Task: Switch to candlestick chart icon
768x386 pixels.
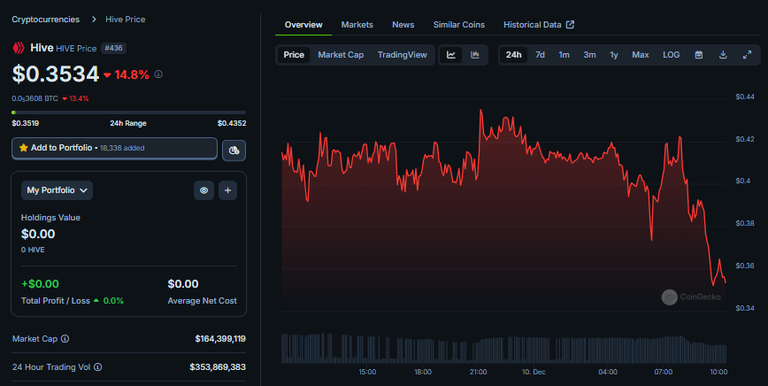Action: click(475, 55)
